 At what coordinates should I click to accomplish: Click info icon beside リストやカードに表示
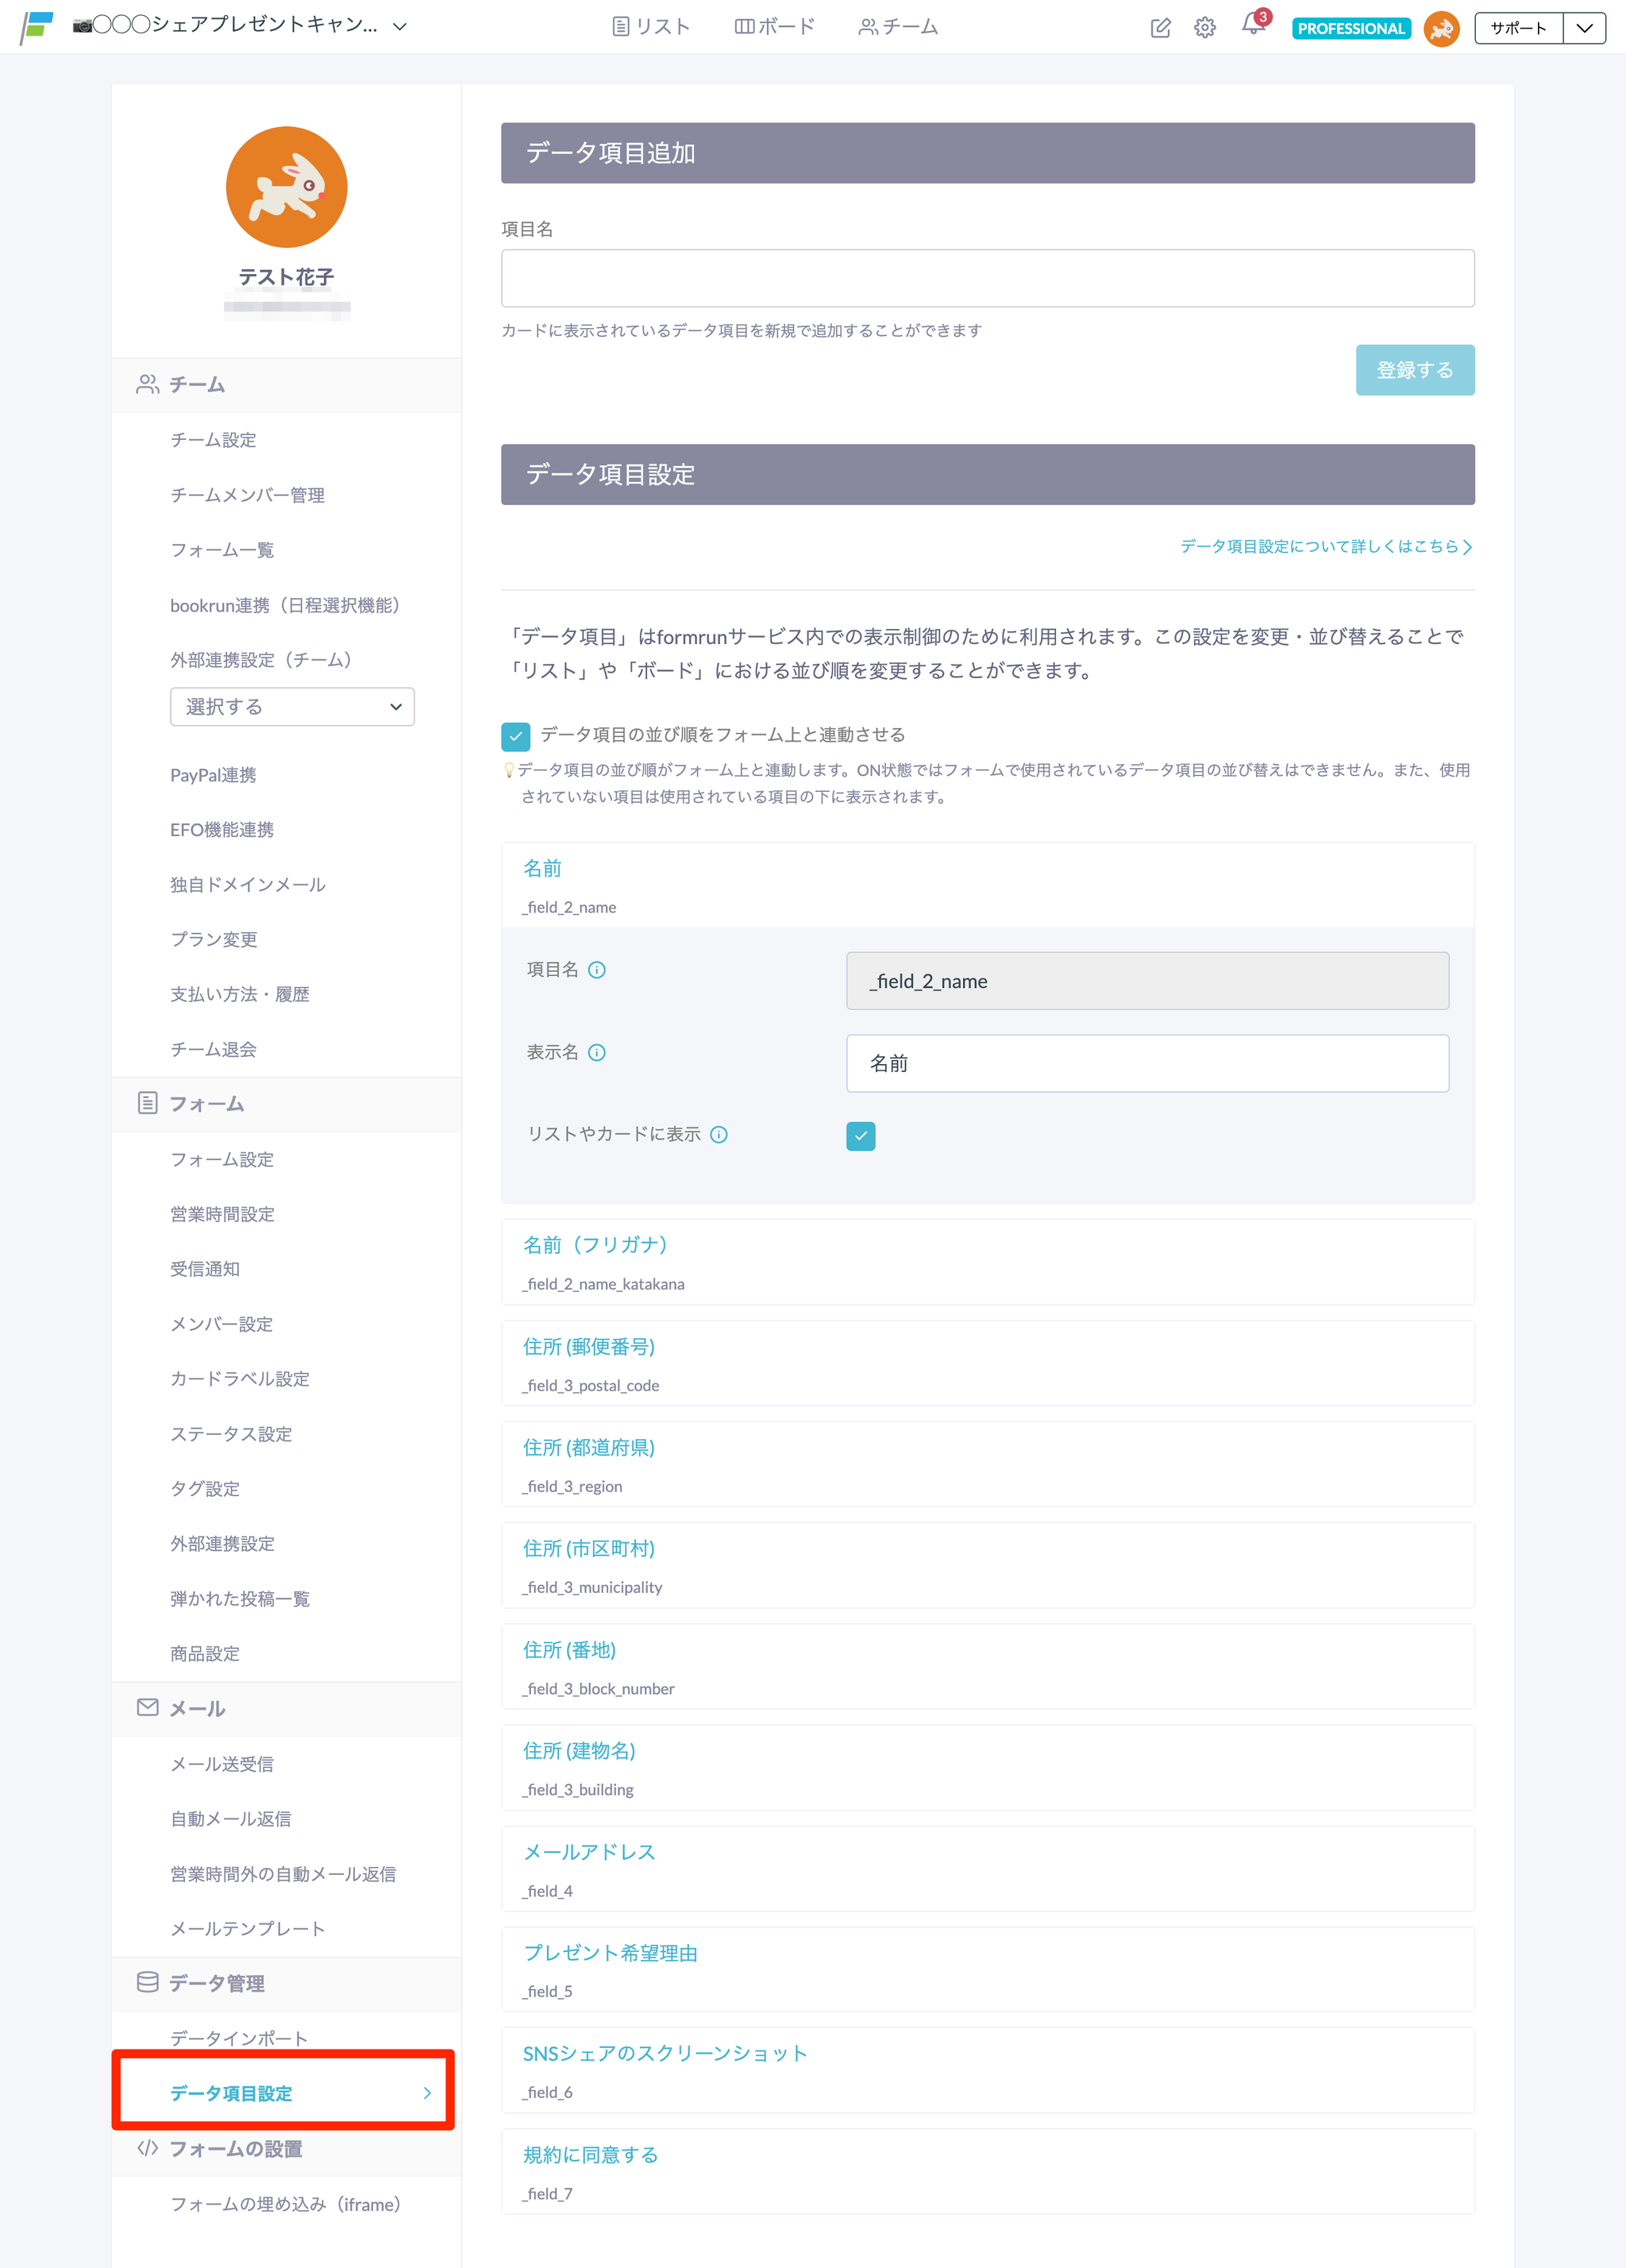coord(719,1134)
